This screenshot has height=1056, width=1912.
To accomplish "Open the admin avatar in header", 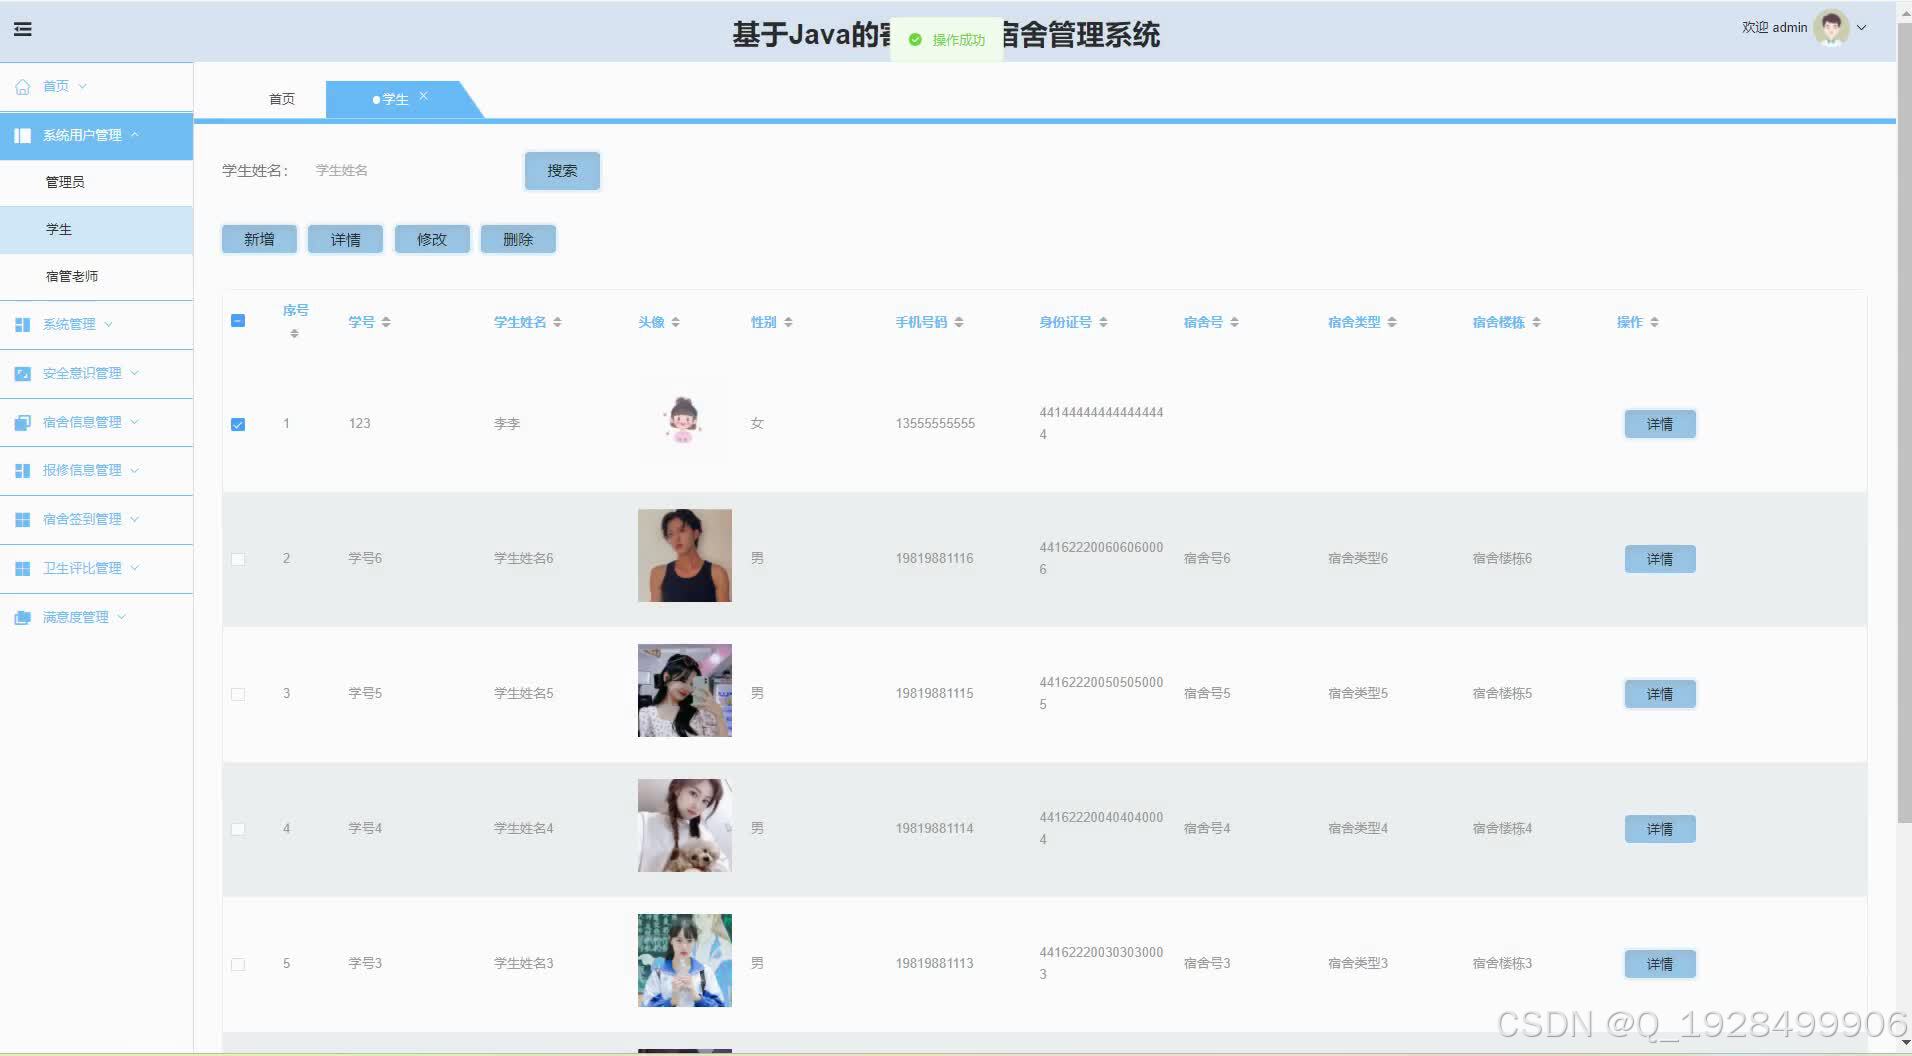I will (x=1831, y=28).
